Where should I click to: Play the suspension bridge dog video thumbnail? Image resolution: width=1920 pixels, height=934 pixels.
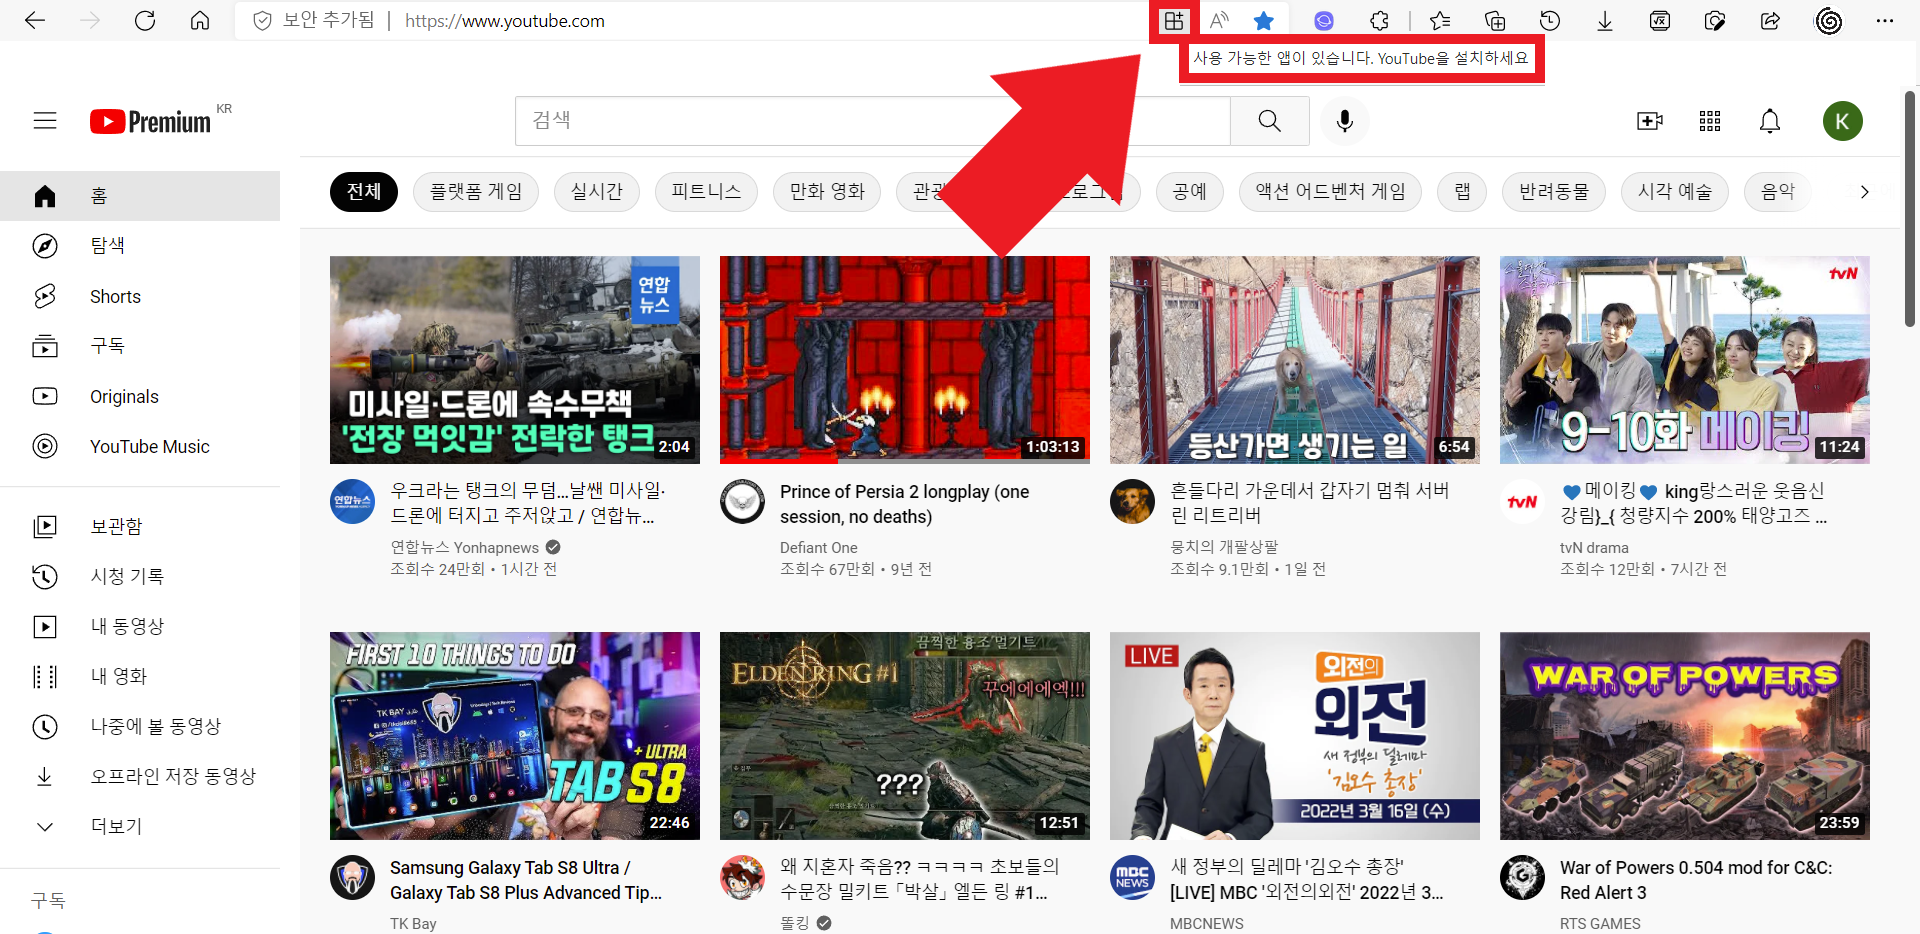pyautogui.click(x=1295, y=360)
